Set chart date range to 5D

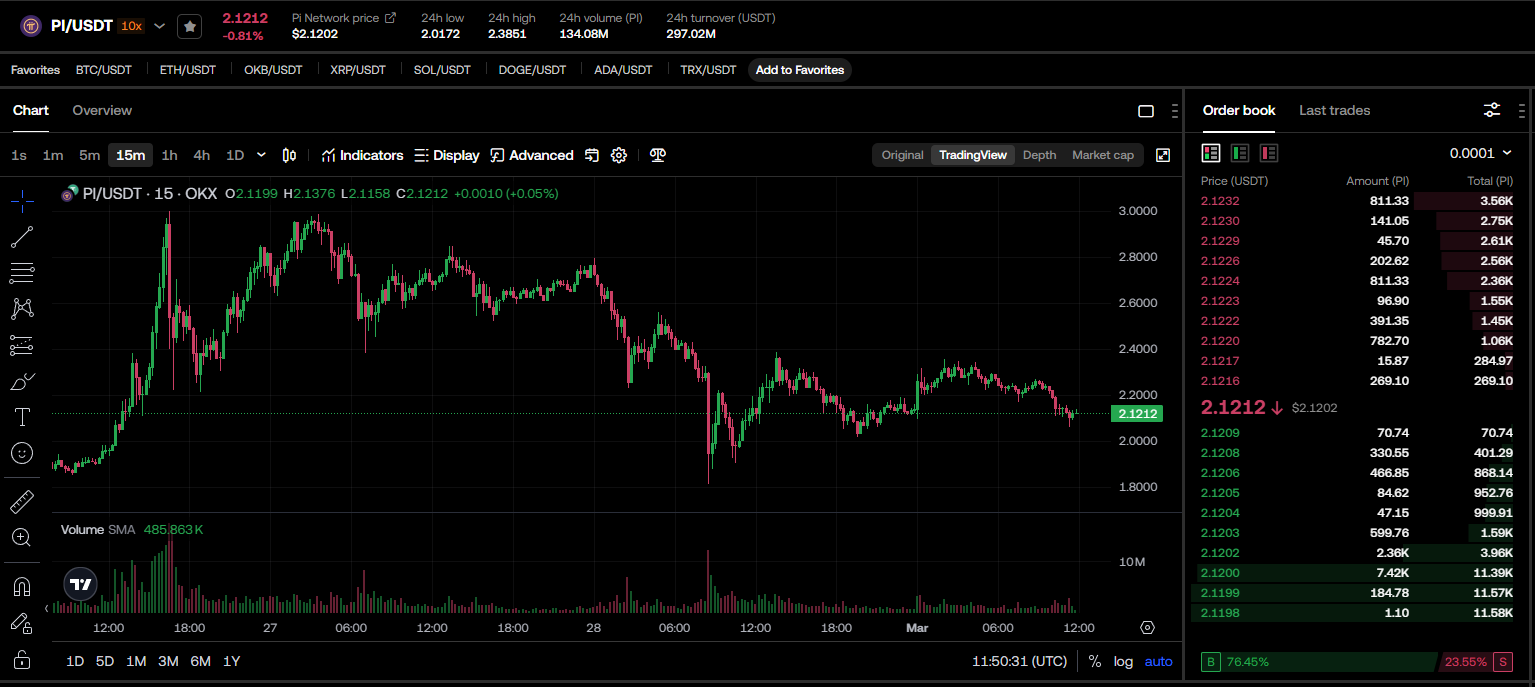(x=105, y=661)
